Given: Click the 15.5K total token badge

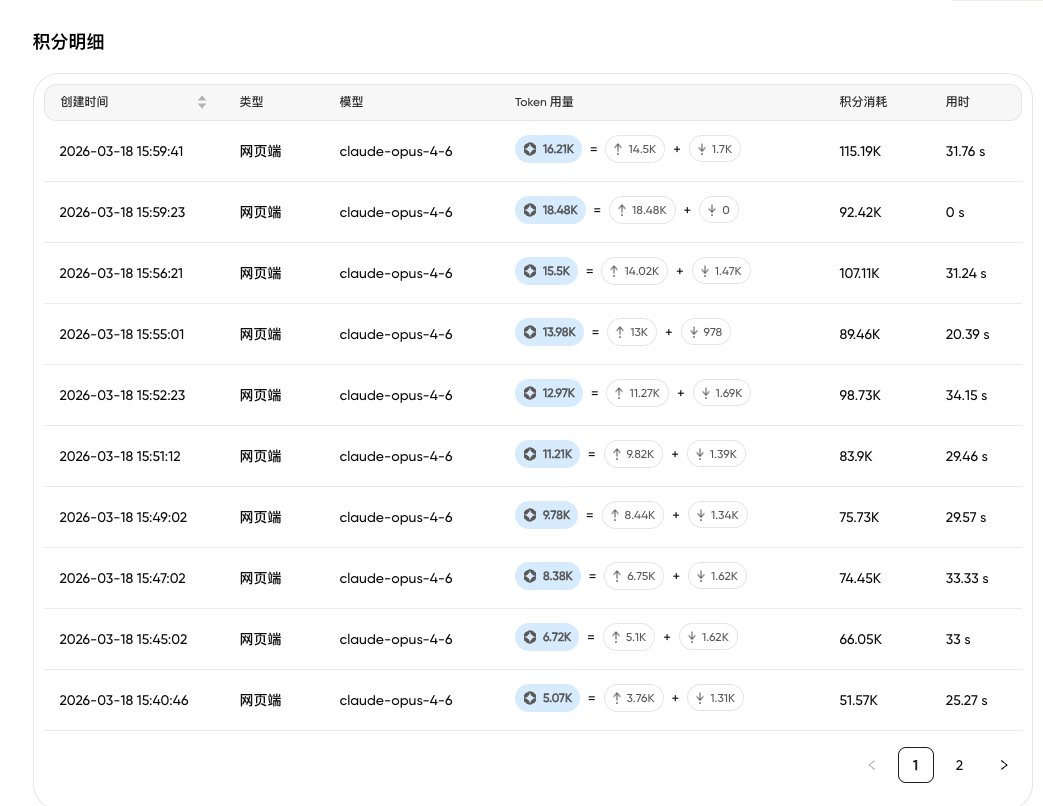Looking at the screenshot, I should tap(546, 271).
